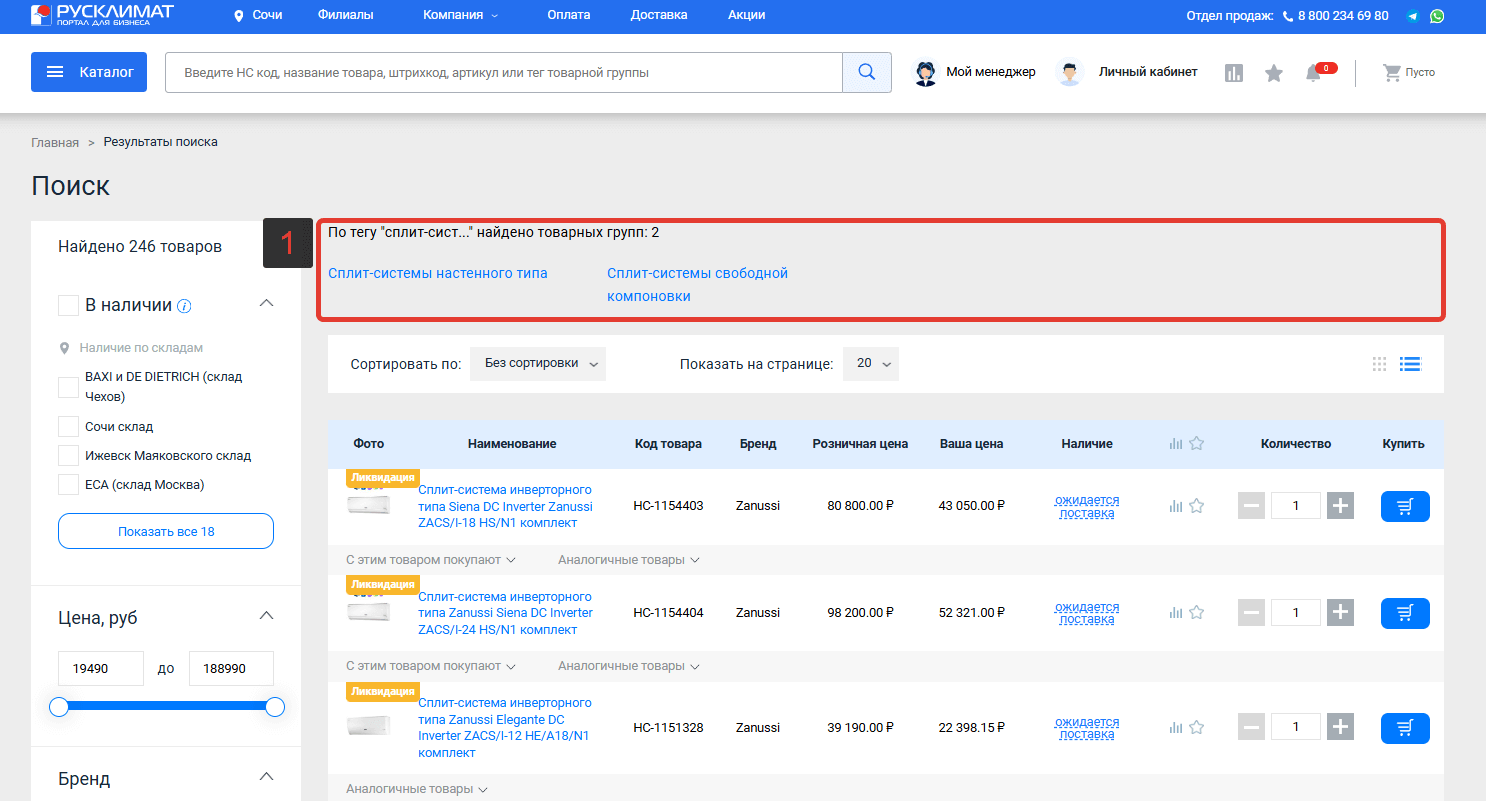Screen dimensions: 1486x801
Task: Buy HC-1154404 with the cart button
Action: pos(1405,613)
